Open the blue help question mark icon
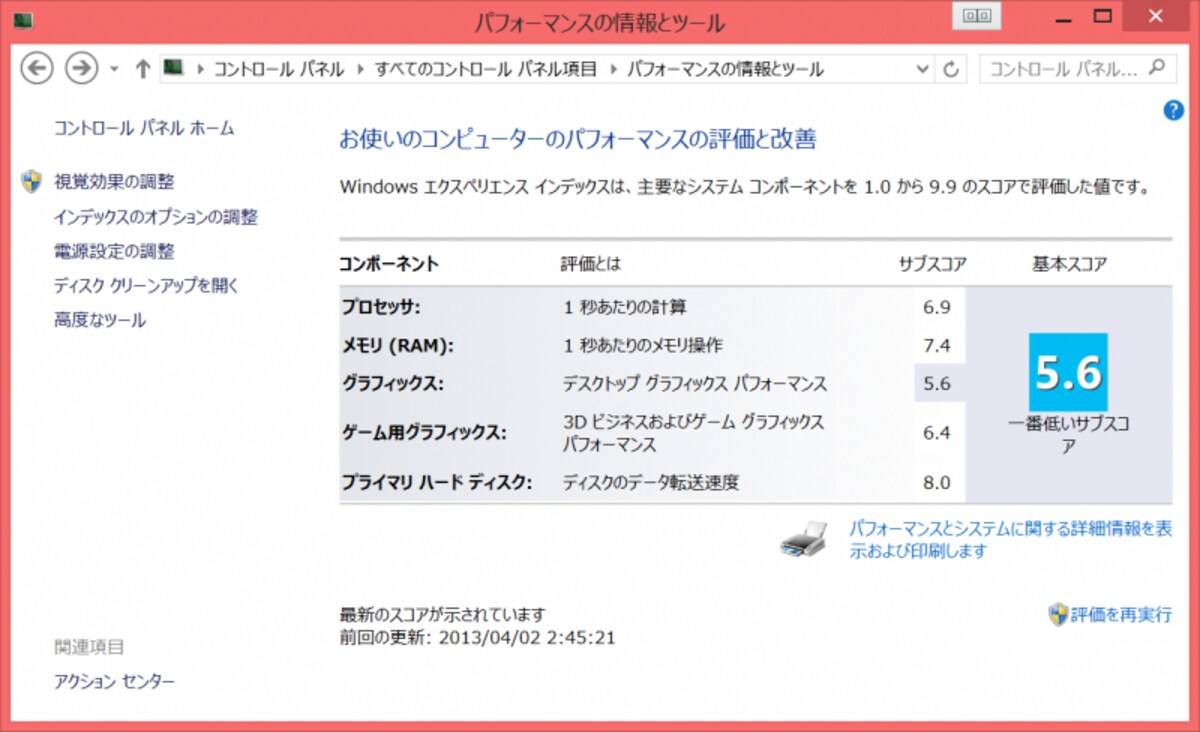This screenshot has height=732, width=1200. click(1174, 111)
